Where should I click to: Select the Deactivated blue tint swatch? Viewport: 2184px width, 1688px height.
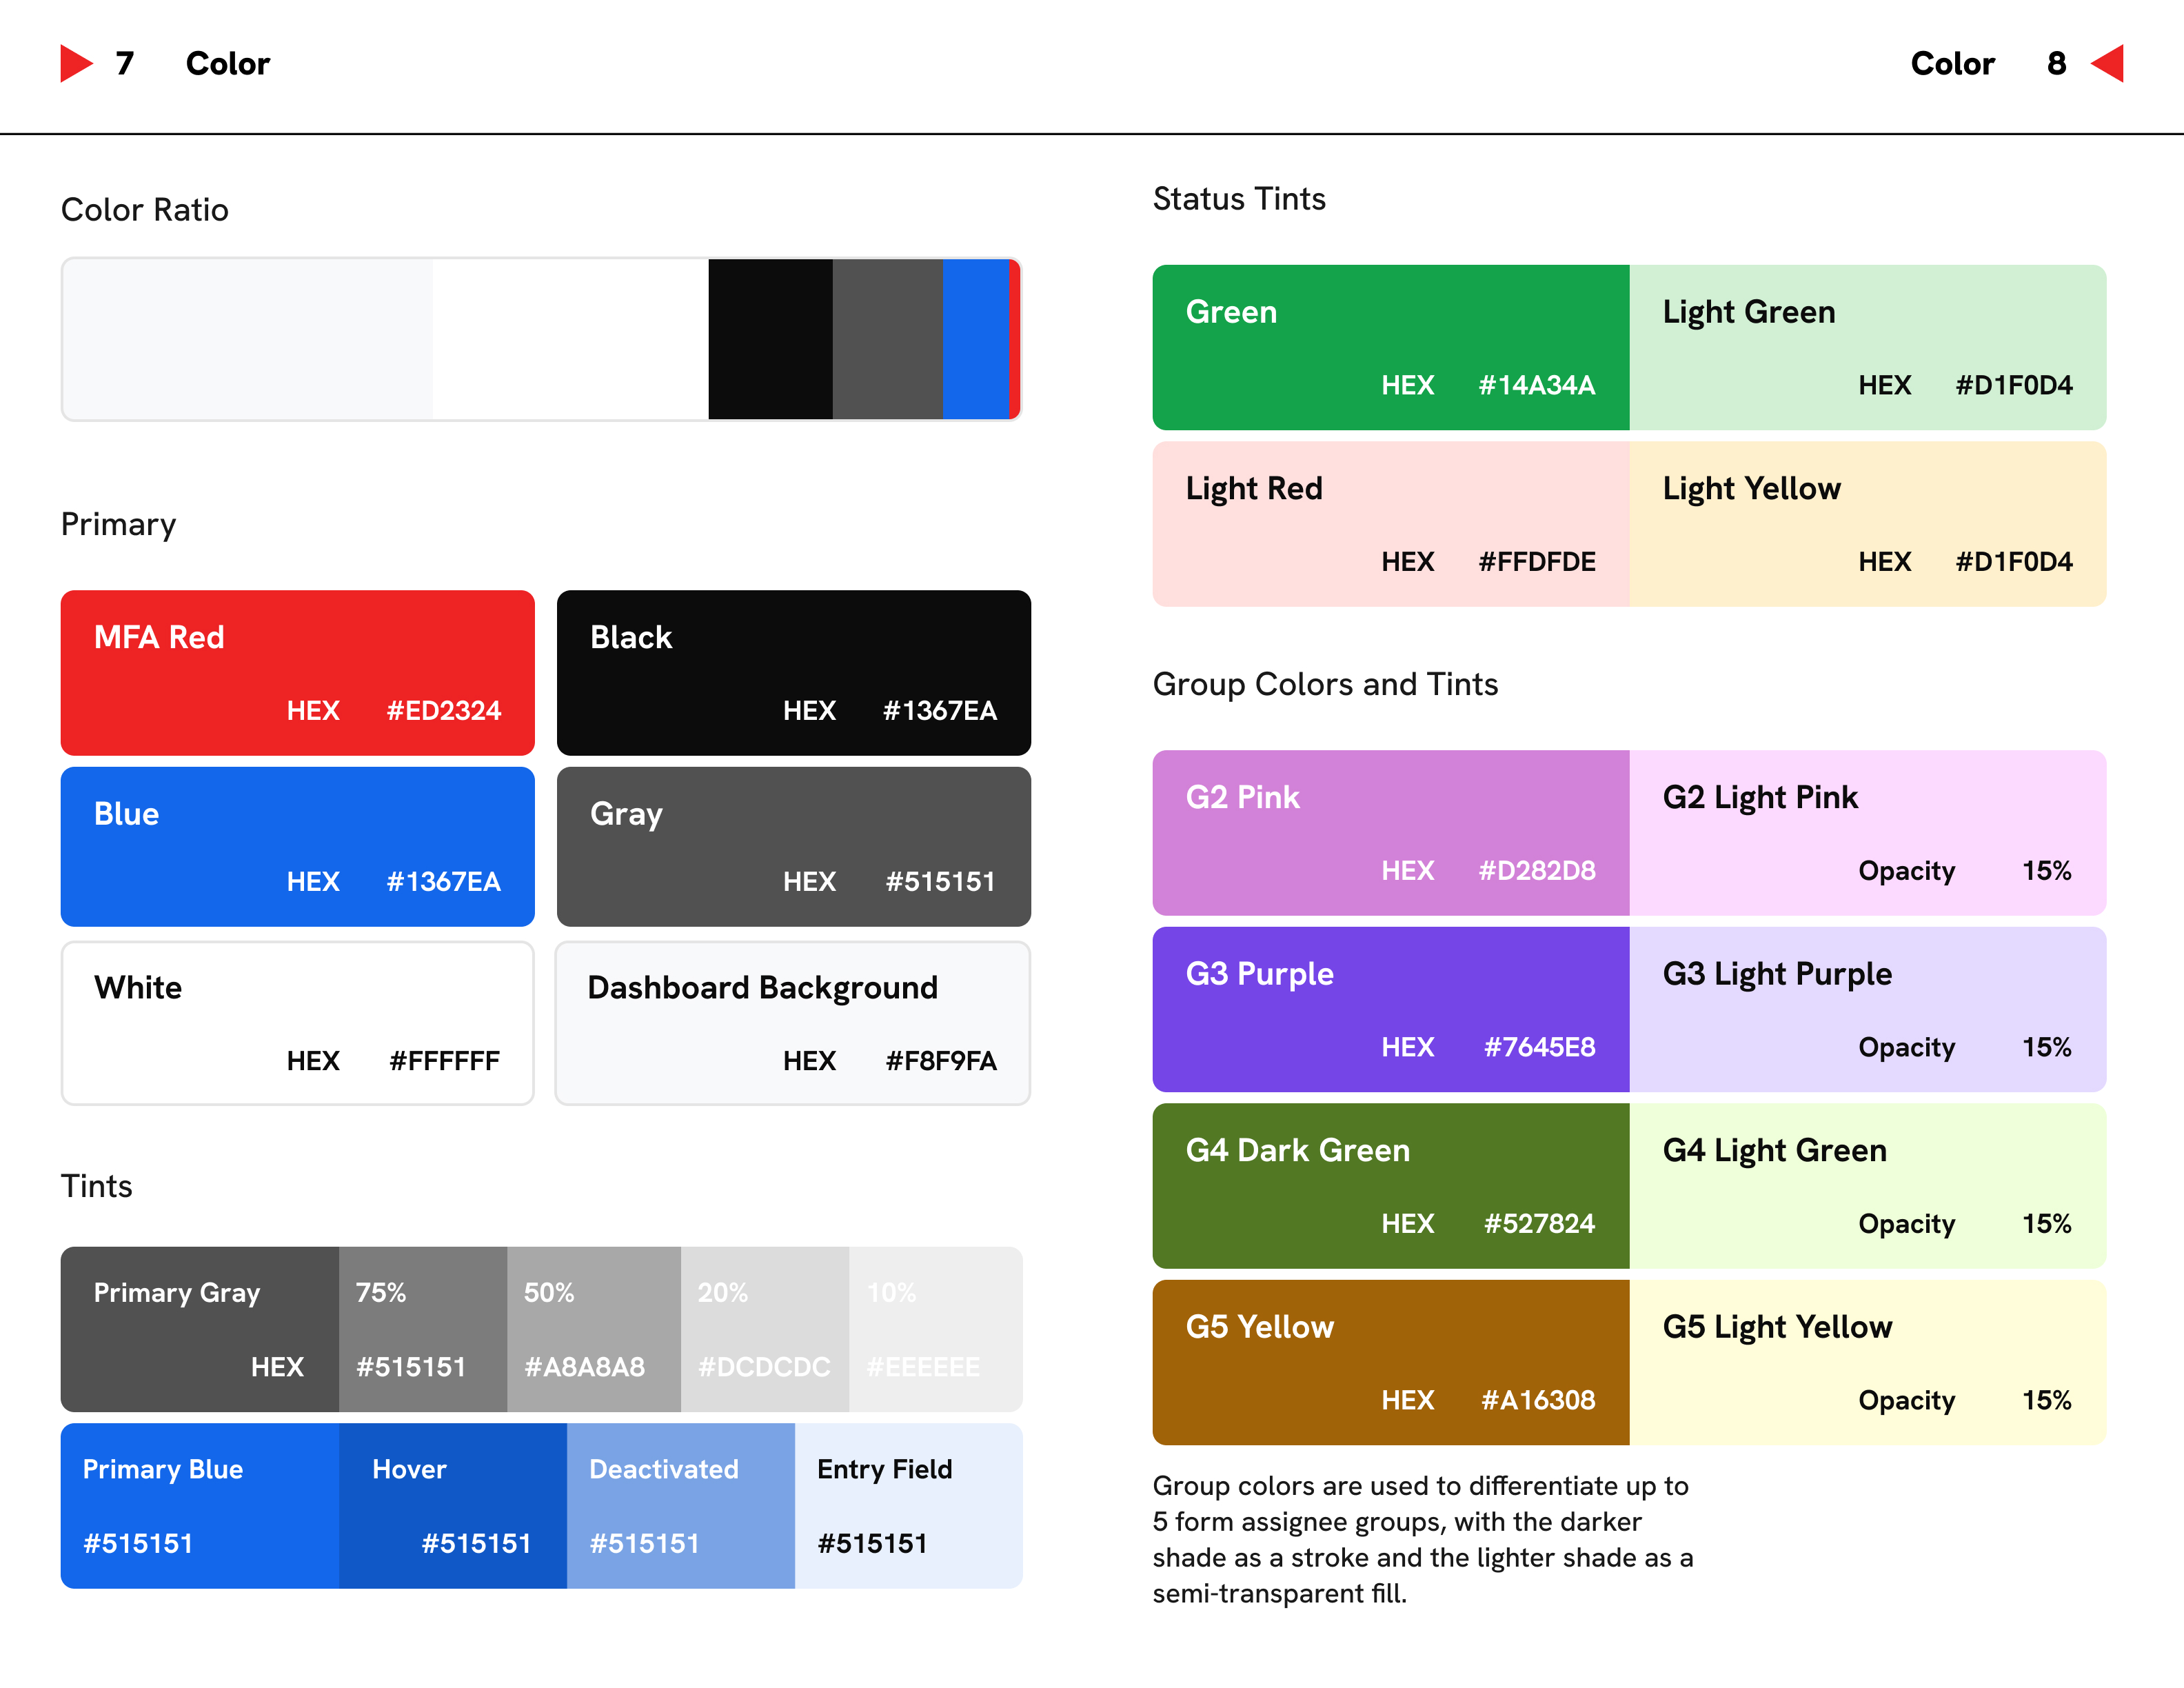[680, 1505]
